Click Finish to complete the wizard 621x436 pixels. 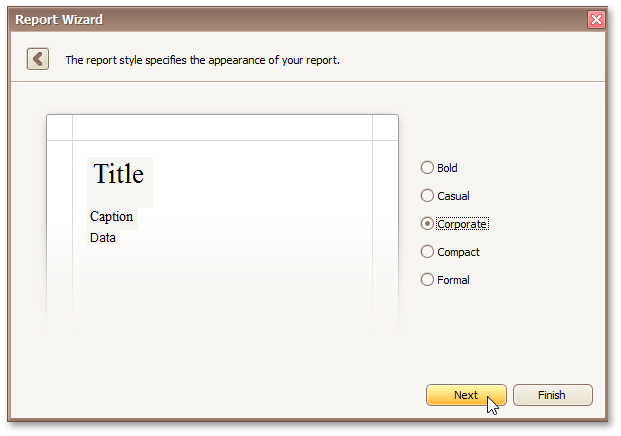click(552, 395)
